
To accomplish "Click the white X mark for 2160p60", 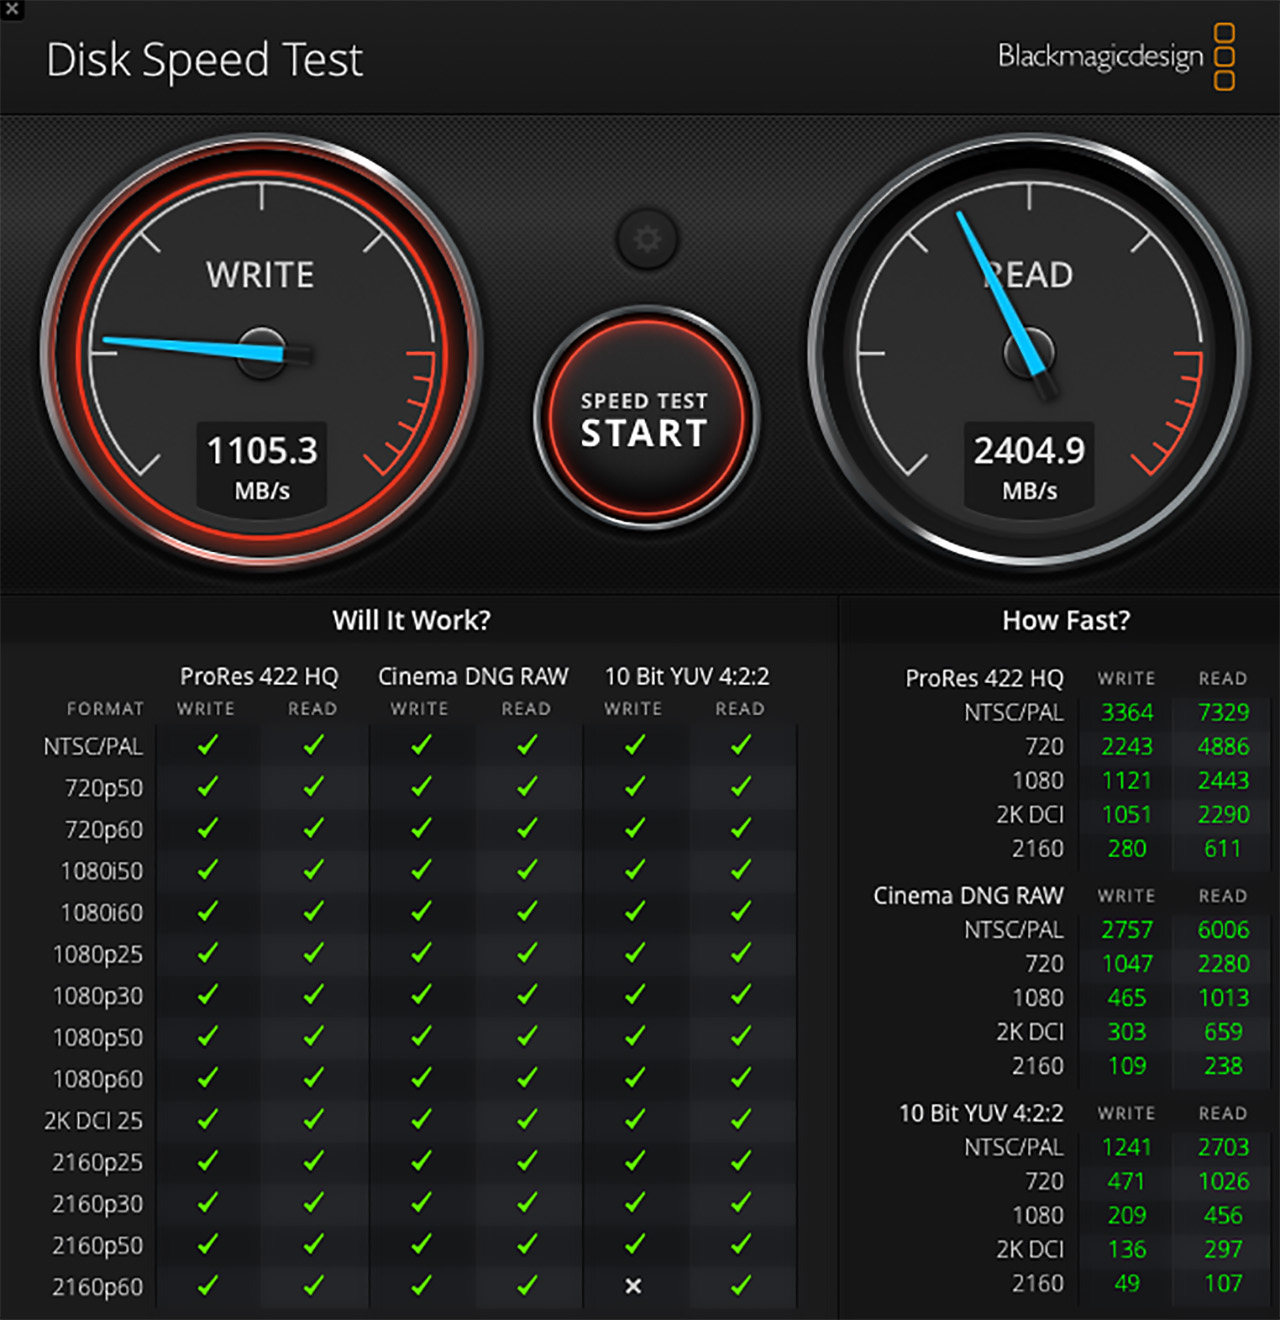I will 633,1286.
